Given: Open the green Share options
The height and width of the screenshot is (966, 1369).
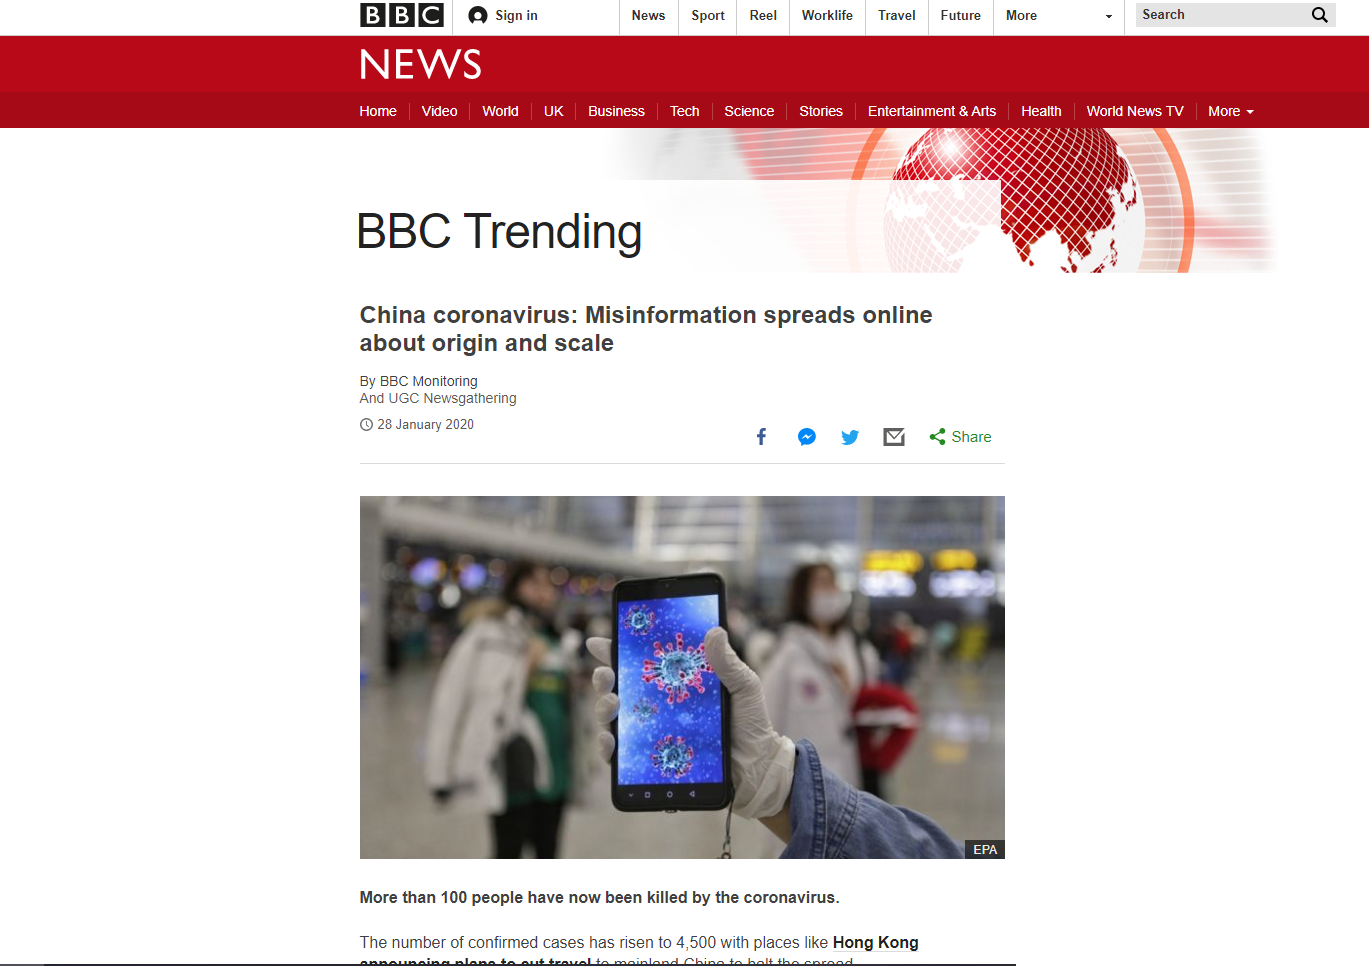Looking at the screenshot, I should tap(960, 437).
